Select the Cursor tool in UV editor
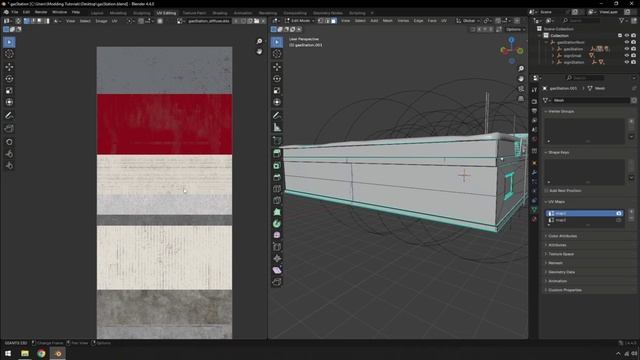 pos(9,54)
